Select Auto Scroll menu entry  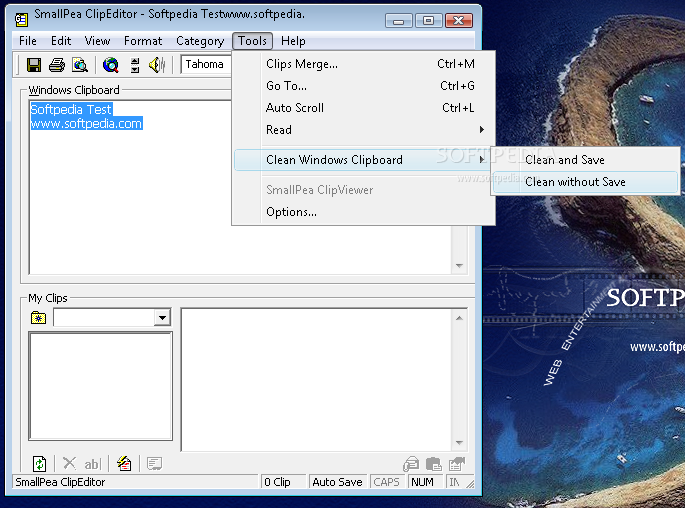364,107
